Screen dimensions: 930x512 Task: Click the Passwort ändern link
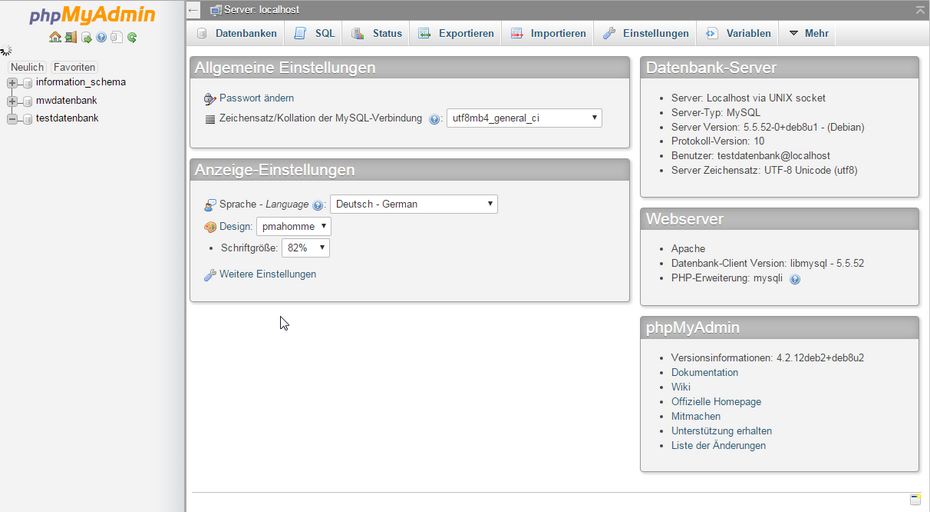click(256, 98)
